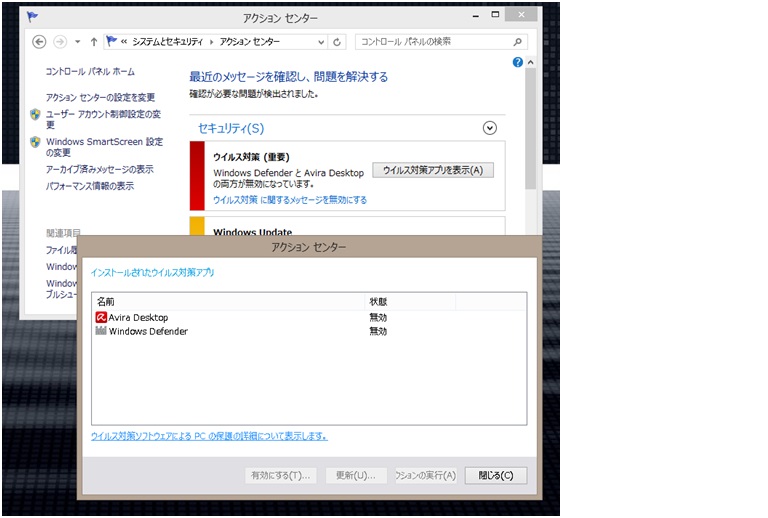The image size is (768, 518).
Task: Open Help via the blue question mark
Action: 518,62
